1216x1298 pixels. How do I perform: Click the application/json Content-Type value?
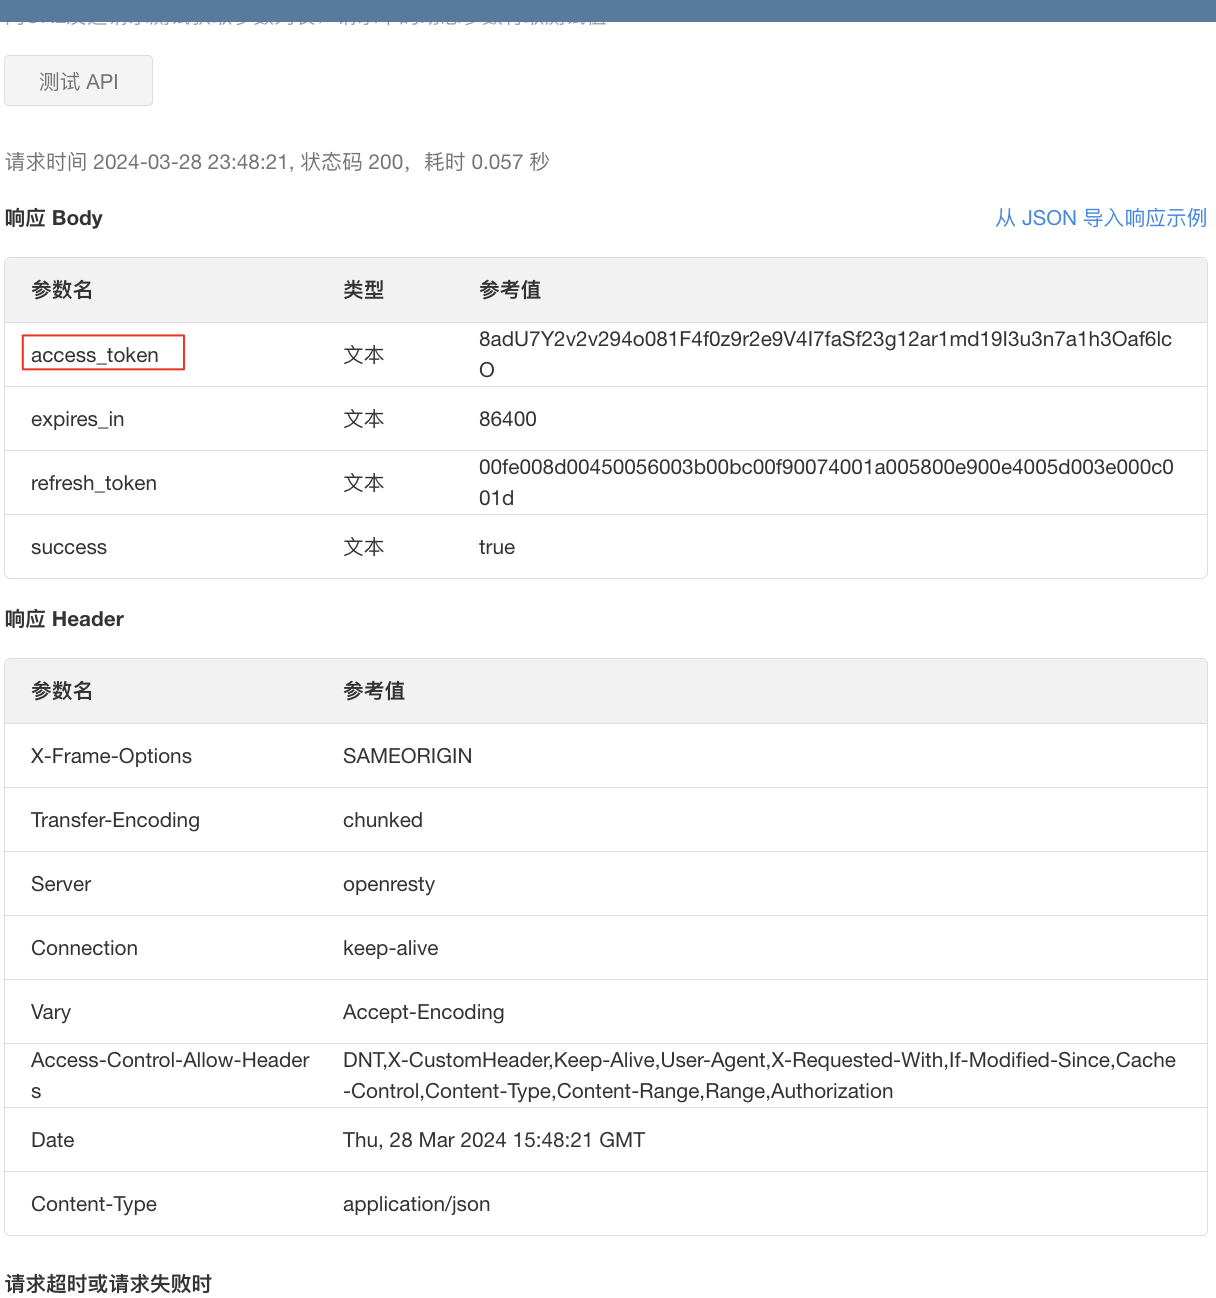tap(416, 1204)
